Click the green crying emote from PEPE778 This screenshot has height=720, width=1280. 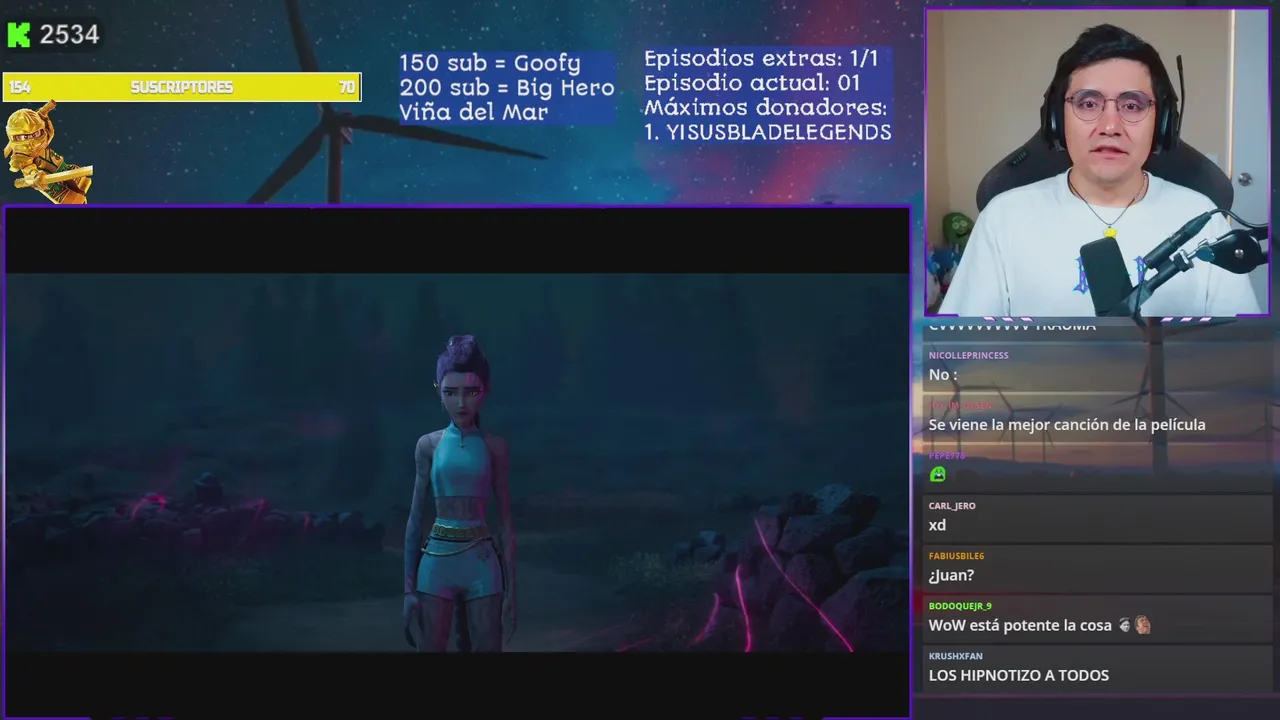point(937,474)
